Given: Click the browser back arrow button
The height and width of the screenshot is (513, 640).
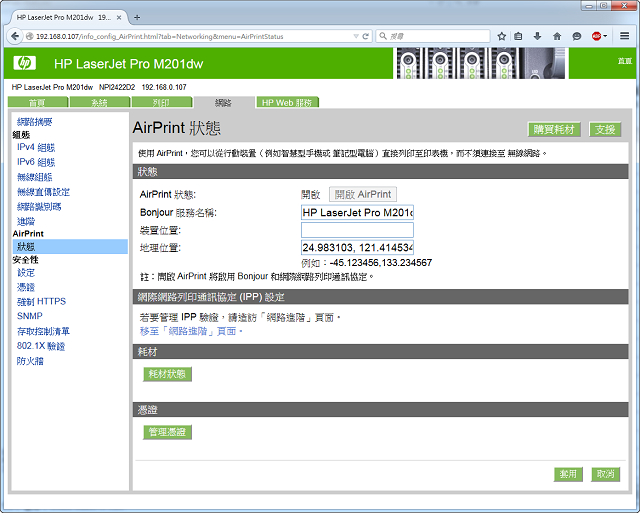Looking at the screenshot, I should (15, 36).
